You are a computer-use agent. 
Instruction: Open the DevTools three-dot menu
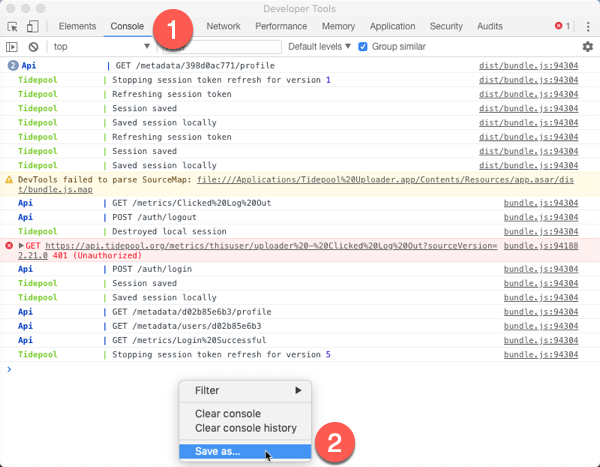[x=588, y=26]
